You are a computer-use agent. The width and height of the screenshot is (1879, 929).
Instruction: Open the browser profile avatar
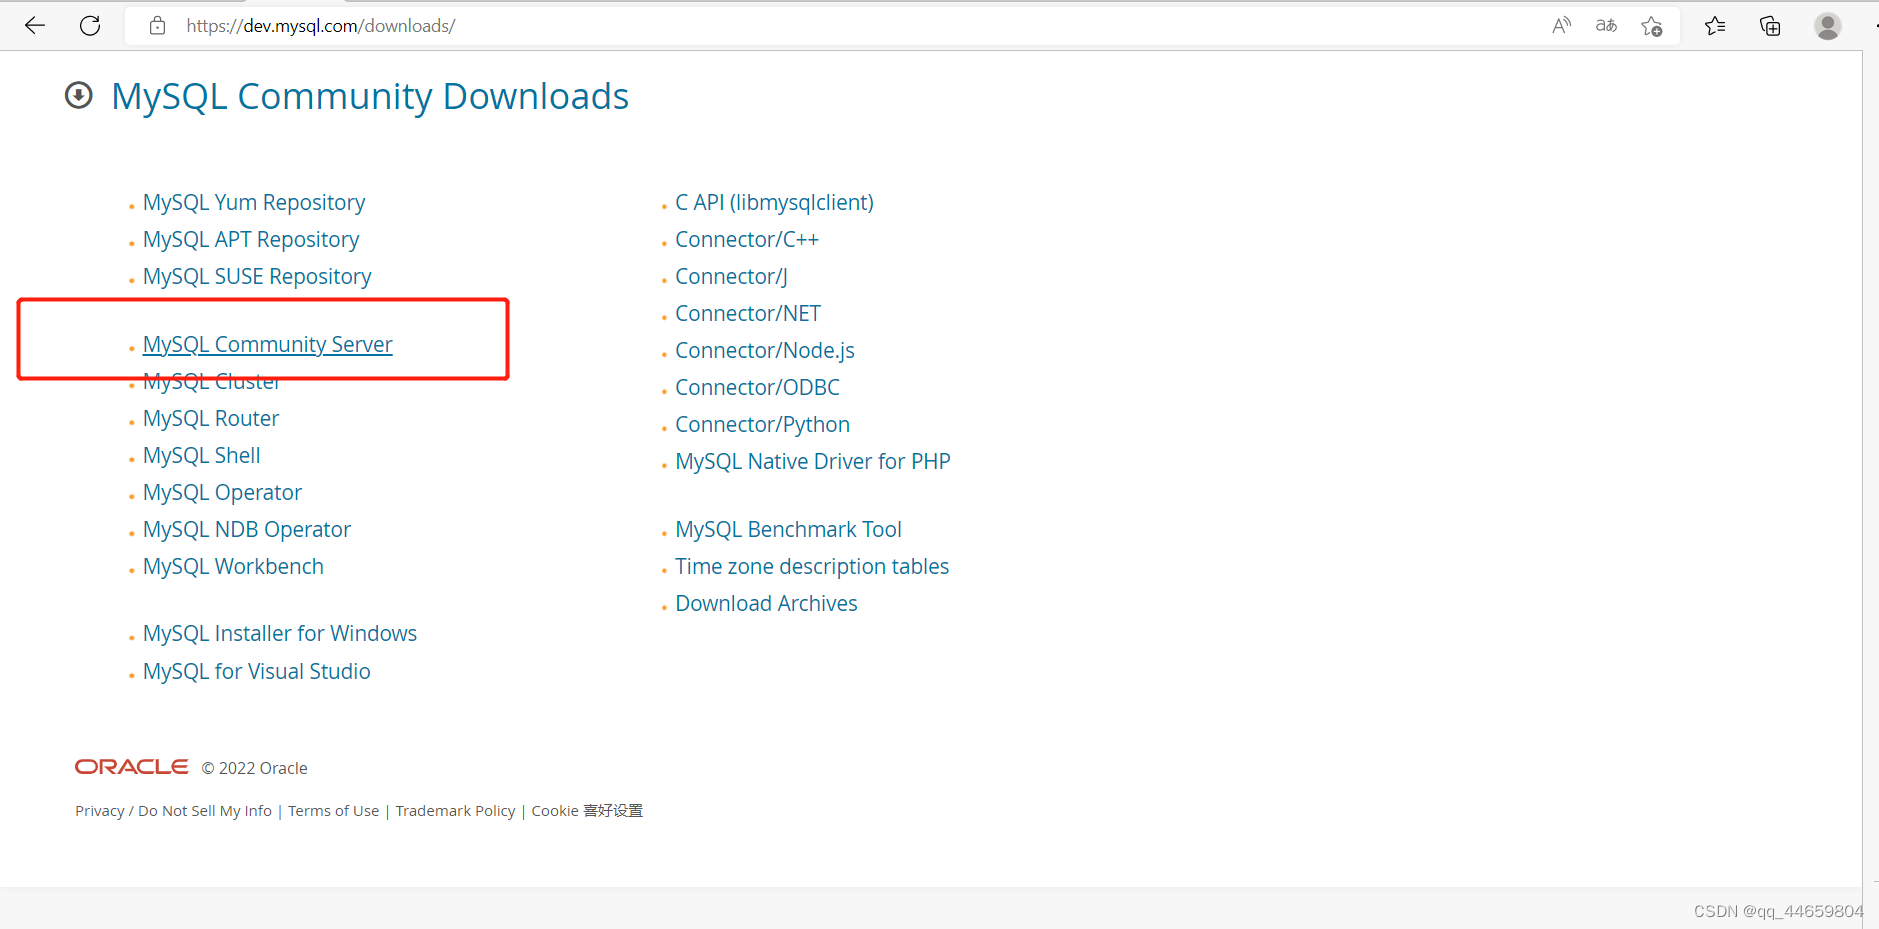[x=1828, y=26]
